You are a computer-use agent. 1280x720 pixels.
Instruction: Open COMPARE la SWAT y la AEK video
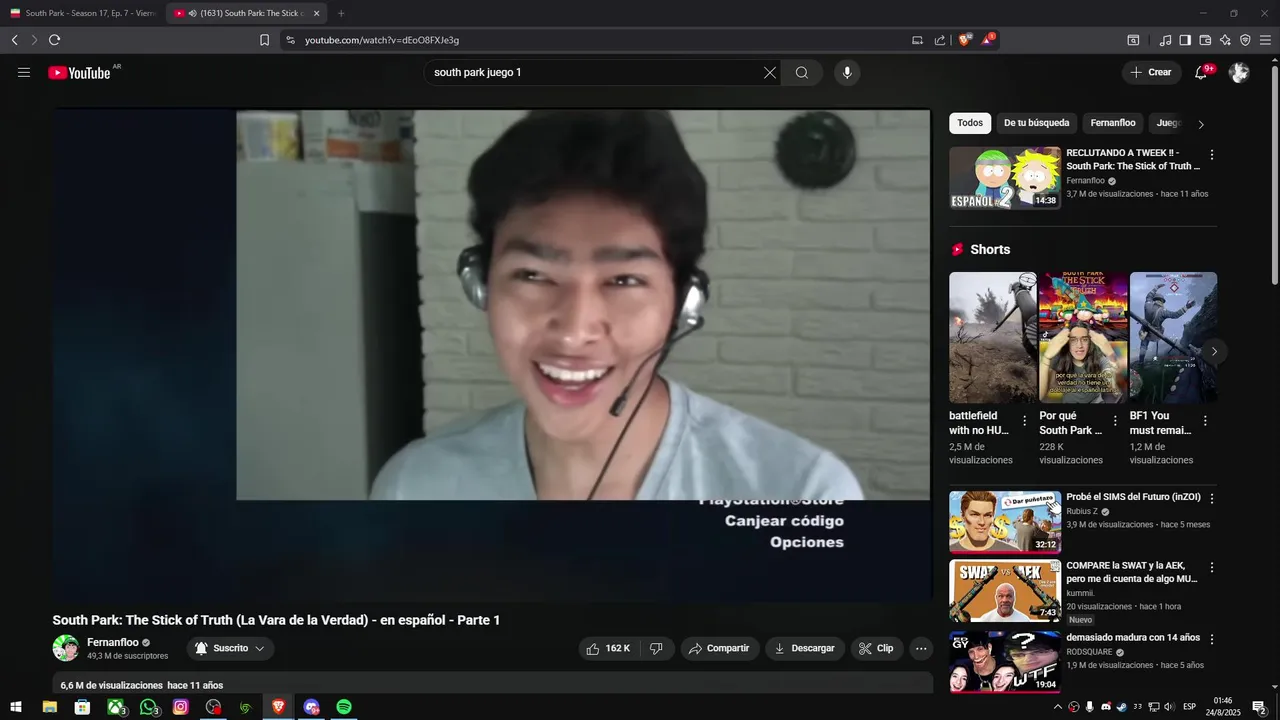1005,590
